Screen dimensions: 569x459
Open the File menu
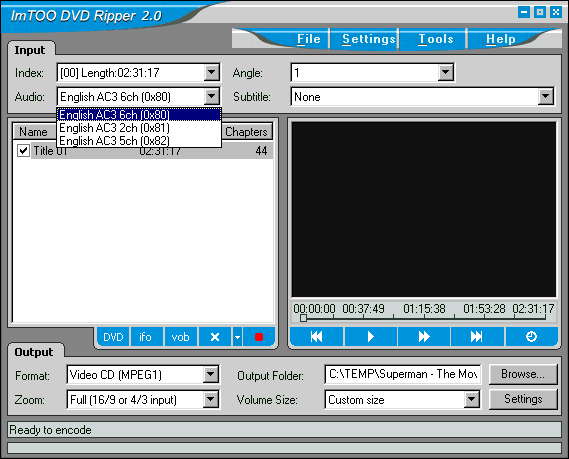pyautogui.click(x=308, y=39)
